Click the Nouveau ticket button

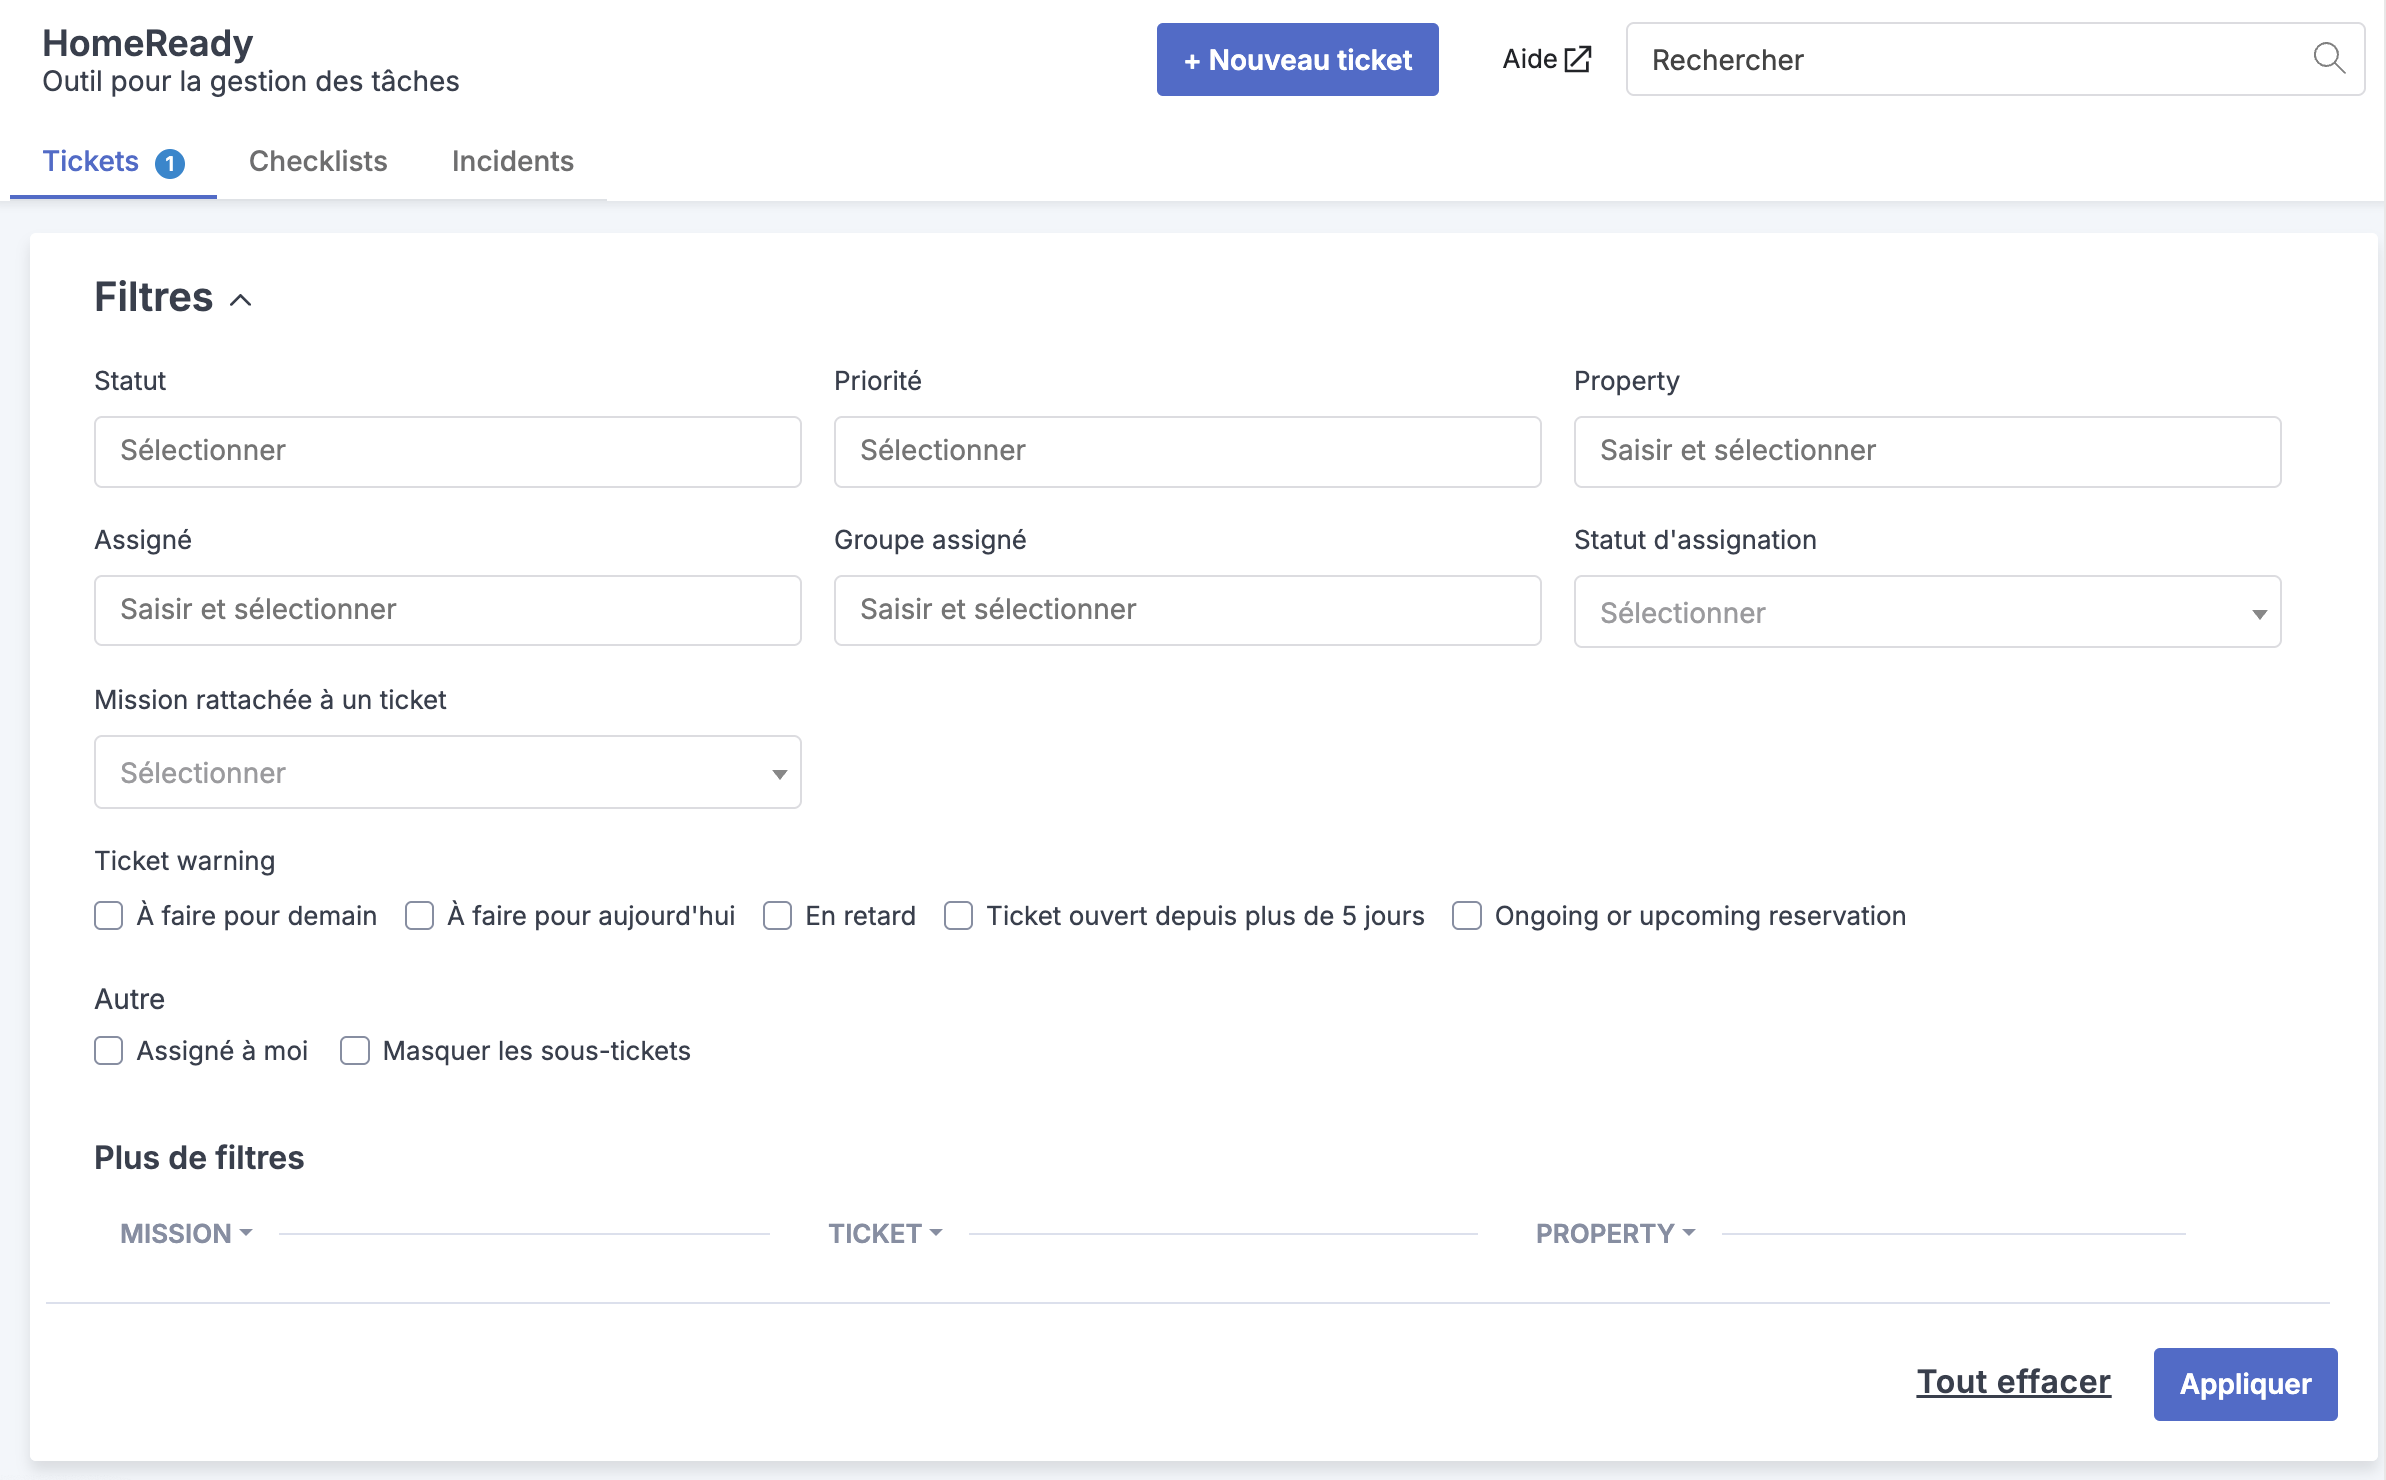pyautogui.click(x=1297, y=60)
